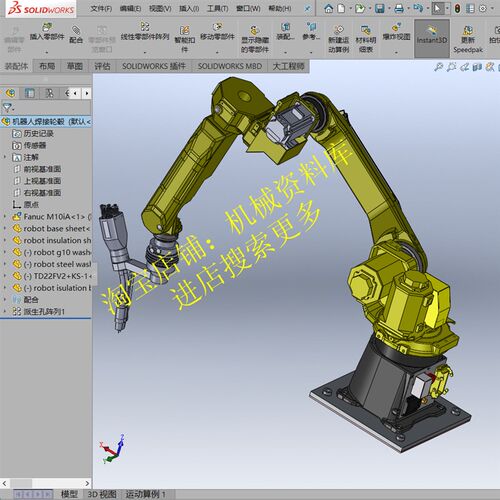This screenshot has width=500, height=500.
Task: Open the Options gear icon
Action: (x=482, y=8)
